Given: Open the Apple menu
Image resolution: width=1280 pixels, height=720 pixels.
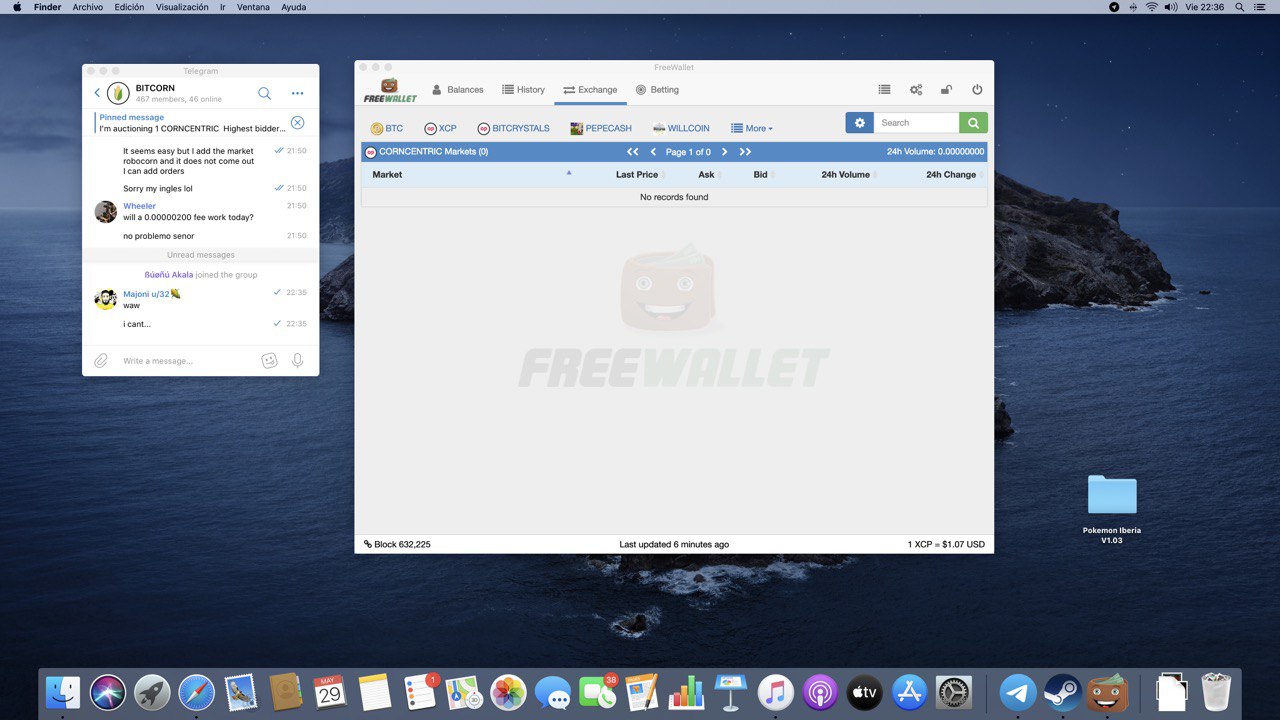Looking at the screenshot, I should [x=16, y=7].
